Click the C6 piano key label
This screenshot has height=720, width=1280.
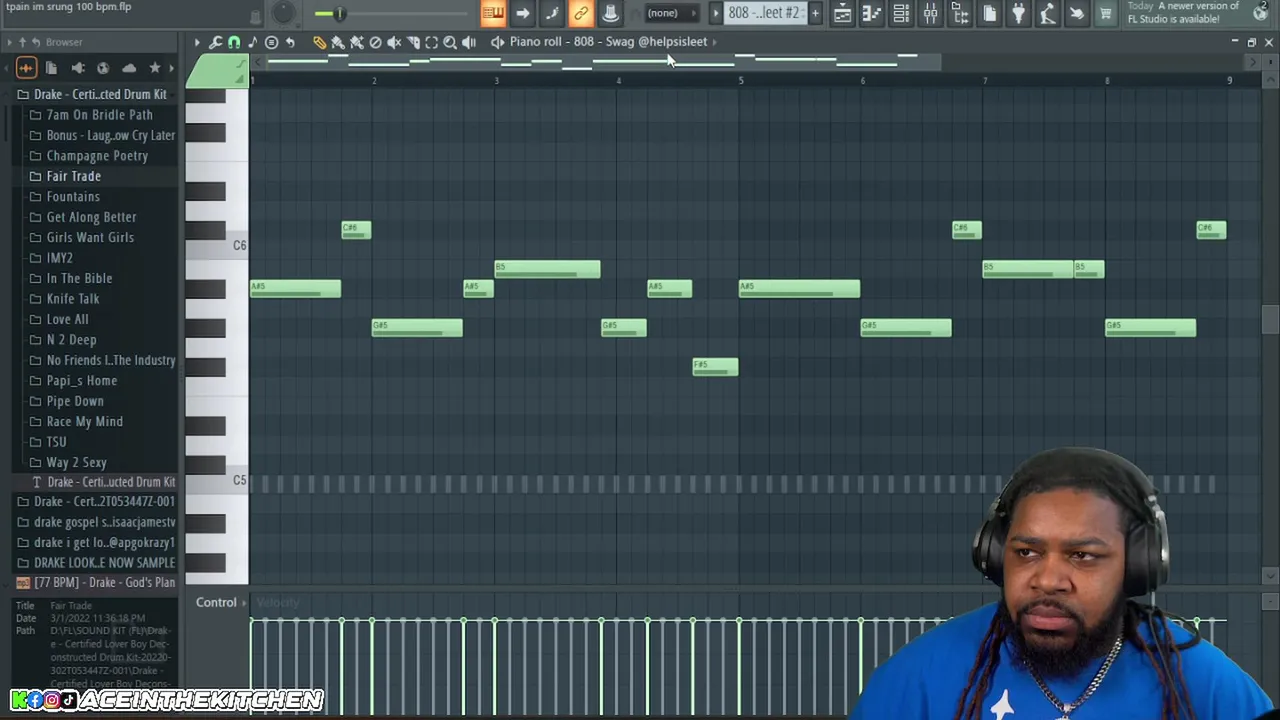(239, 246)
